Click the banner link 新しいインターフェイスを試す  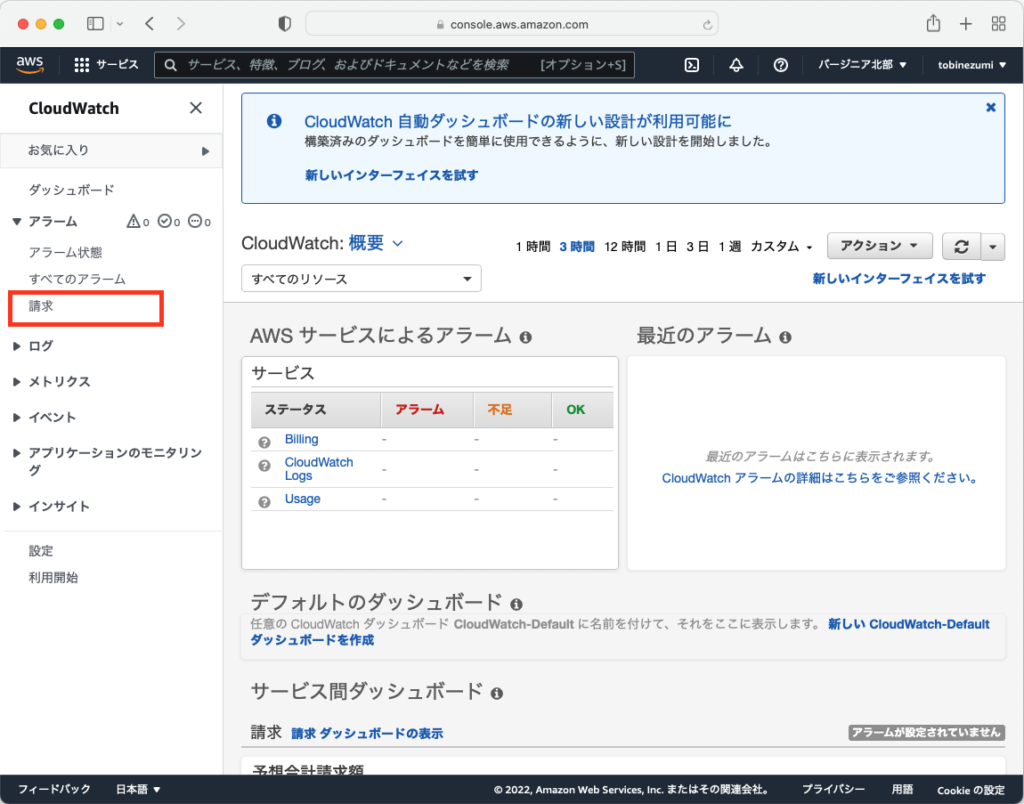tap(391, 175)
